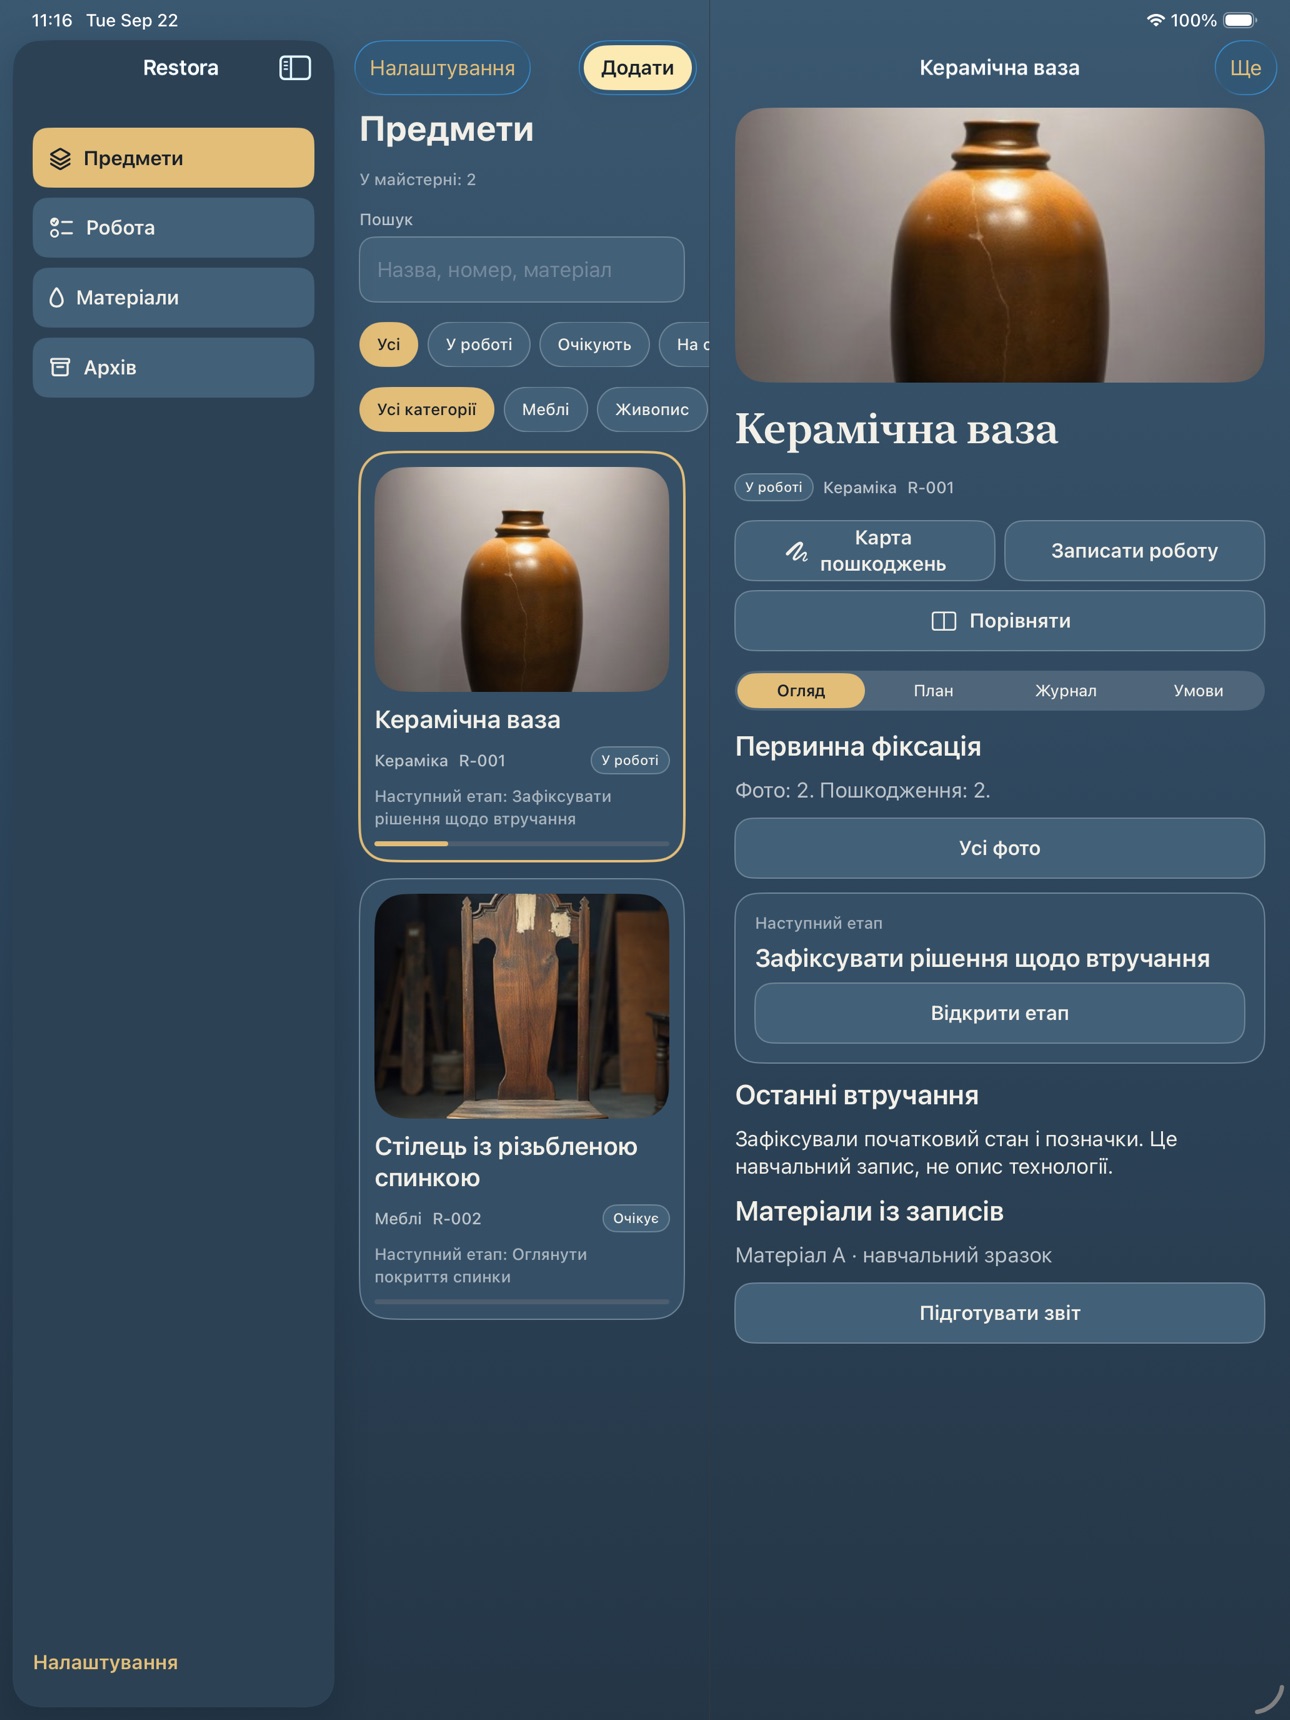
Task: Filter by Меблі category
Action: [x=545, y=409]
